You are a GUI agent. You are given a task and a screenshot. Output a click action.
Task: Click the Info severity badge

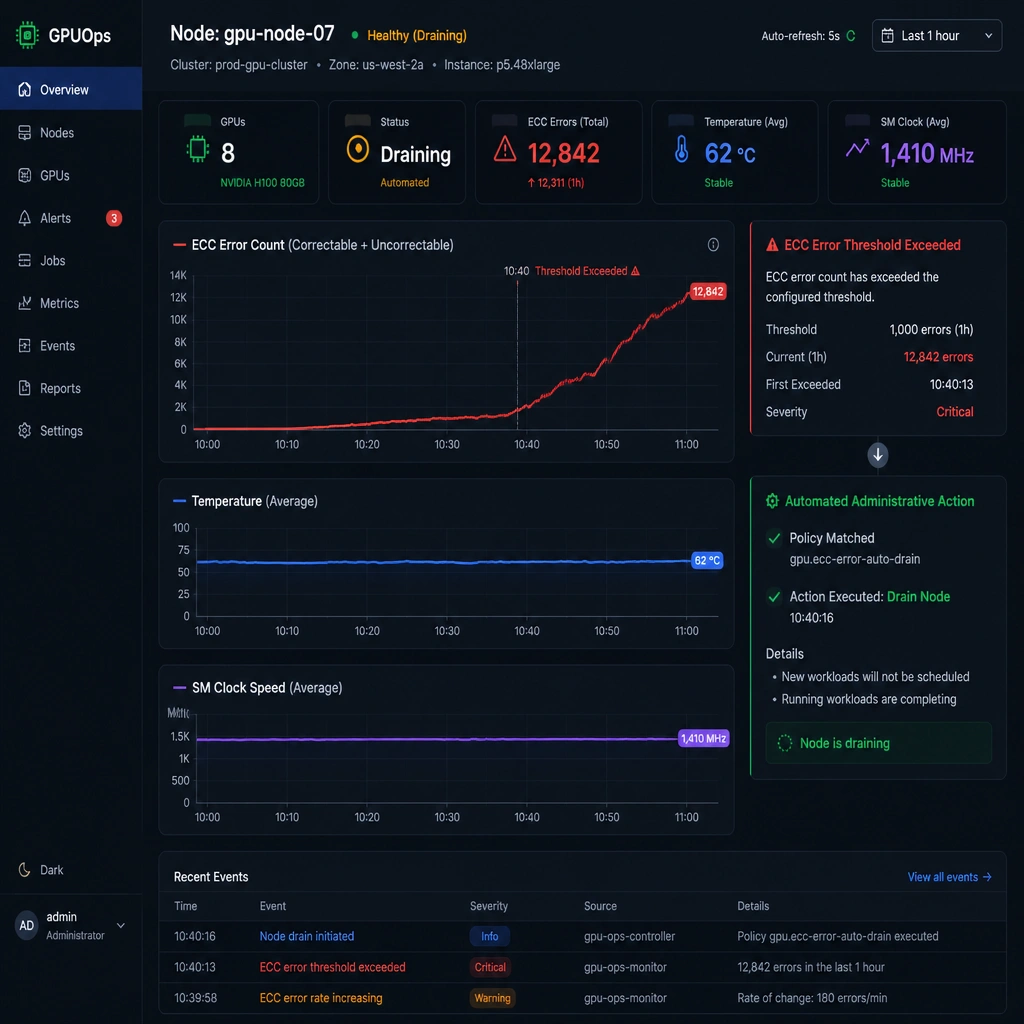(489, 936)
